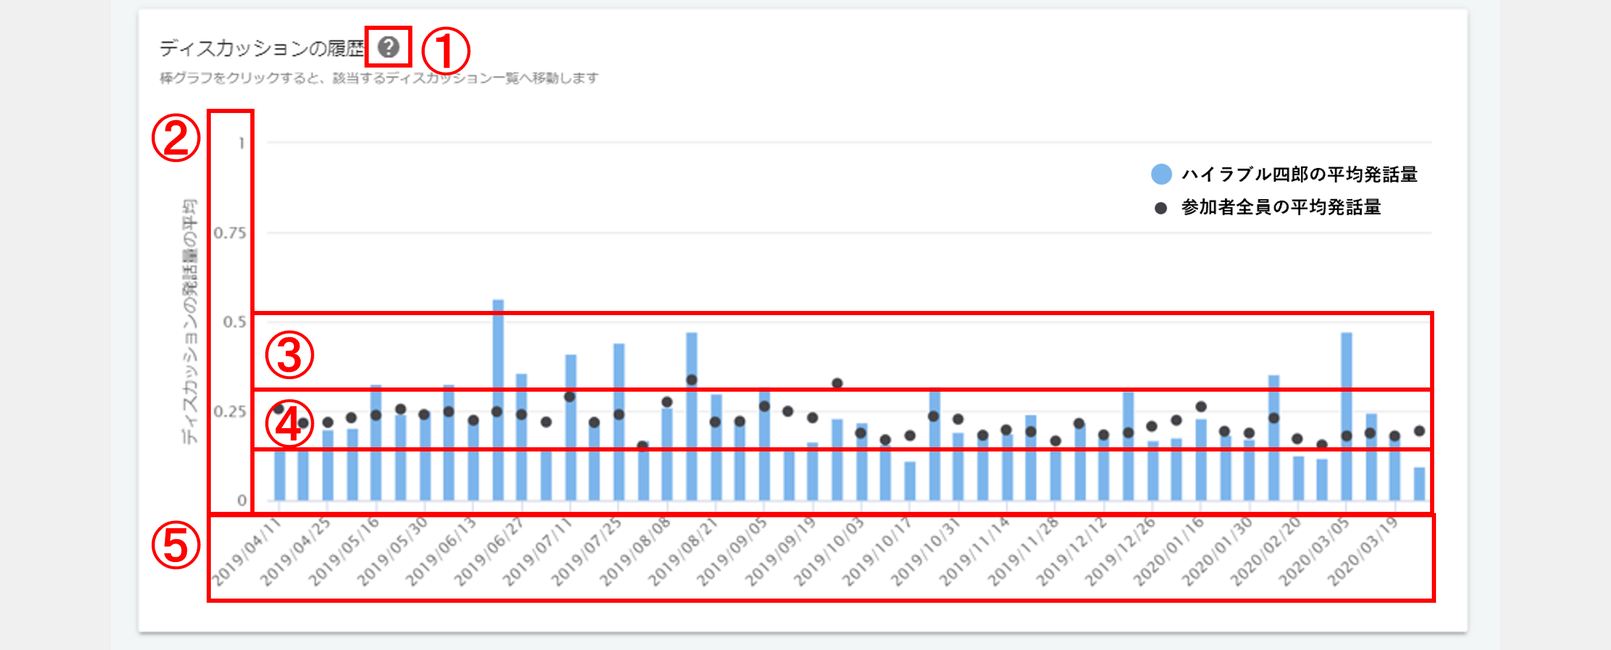This screenshot has height=650, width=1611.
Task: Toggle the 参加者全員の平均発話量 legend label
Action: tap(1281, 208)
